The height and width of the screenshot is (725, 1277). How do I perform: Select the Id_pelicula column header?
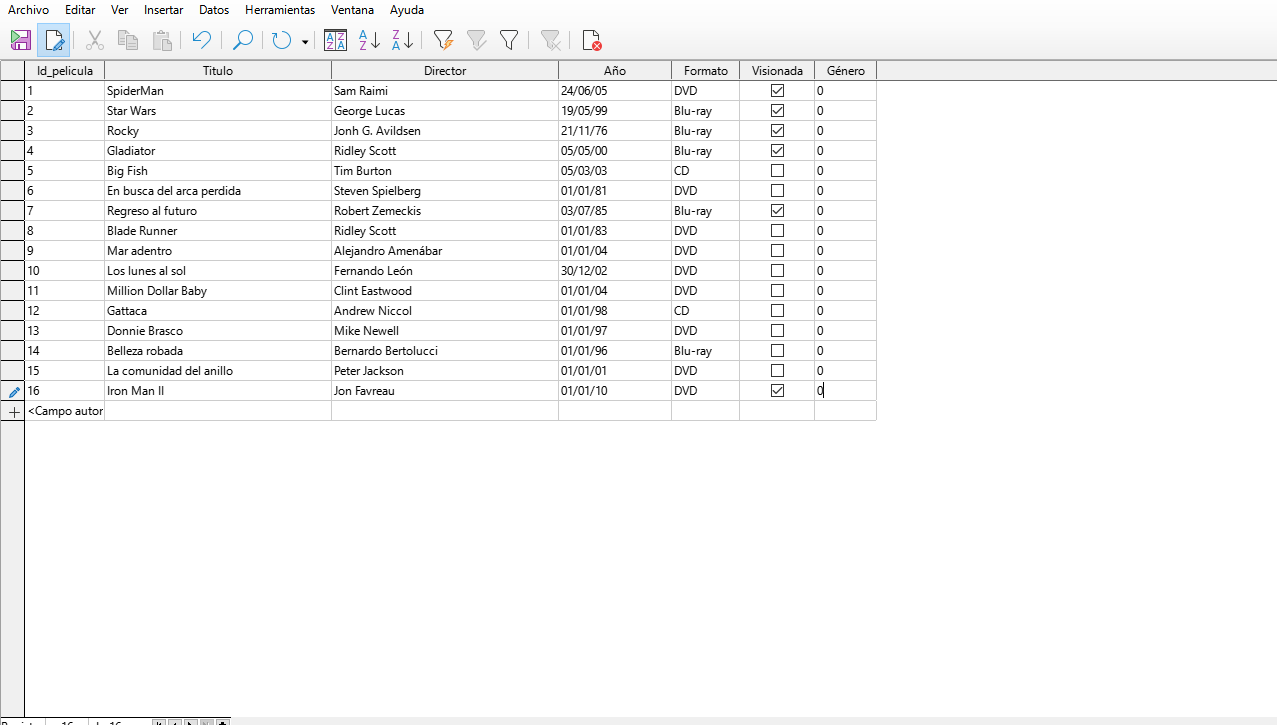(65, 71)
